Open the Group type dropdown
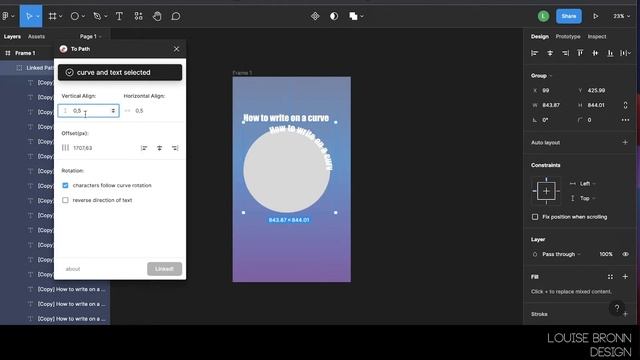640x360 pixels. pyautogui.click(x=541, y=76)
